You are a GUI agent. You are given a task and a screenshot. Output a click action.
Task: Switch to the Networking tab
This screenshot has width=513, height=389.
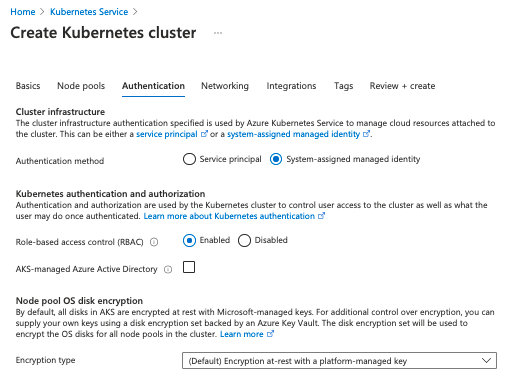(225, 86)
